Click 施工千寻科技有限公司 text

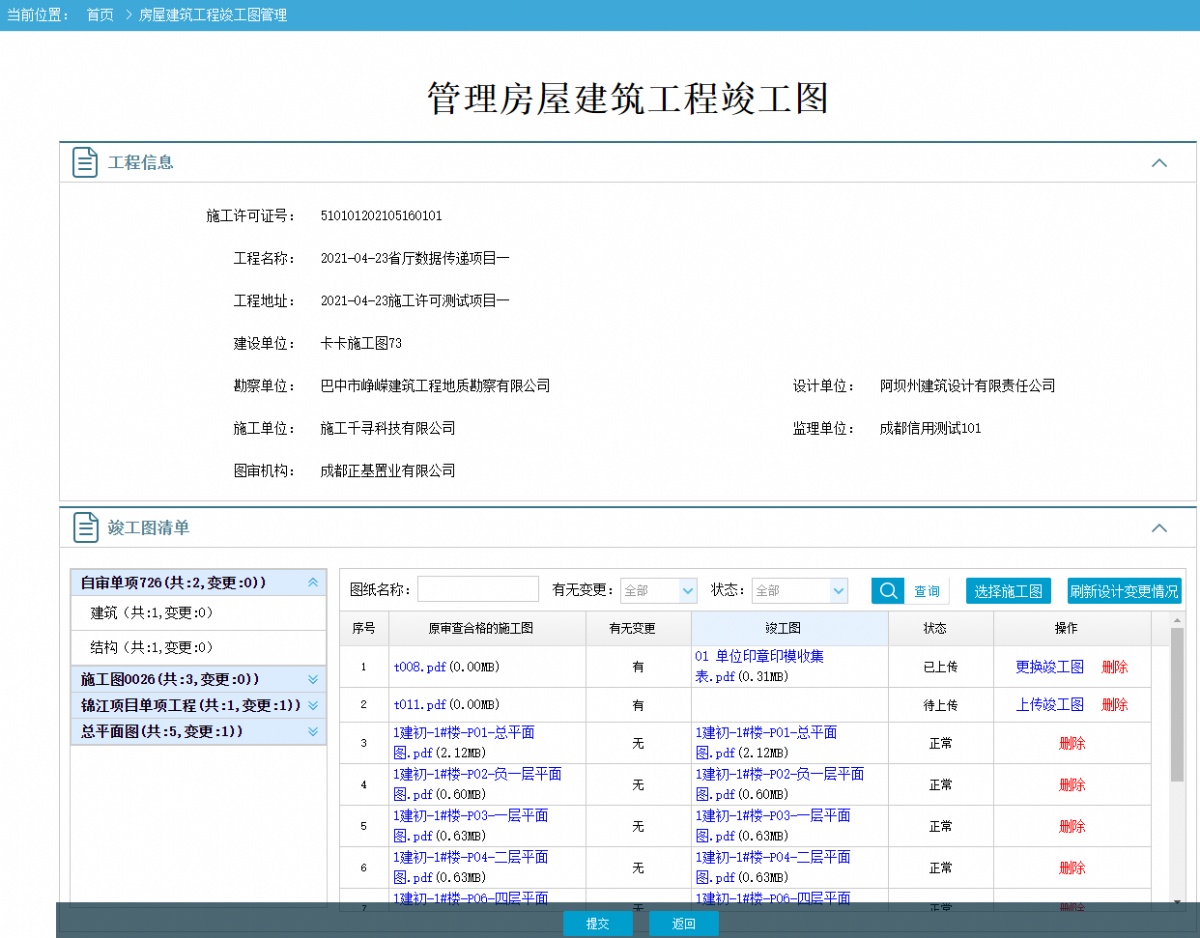pos(388,428)
